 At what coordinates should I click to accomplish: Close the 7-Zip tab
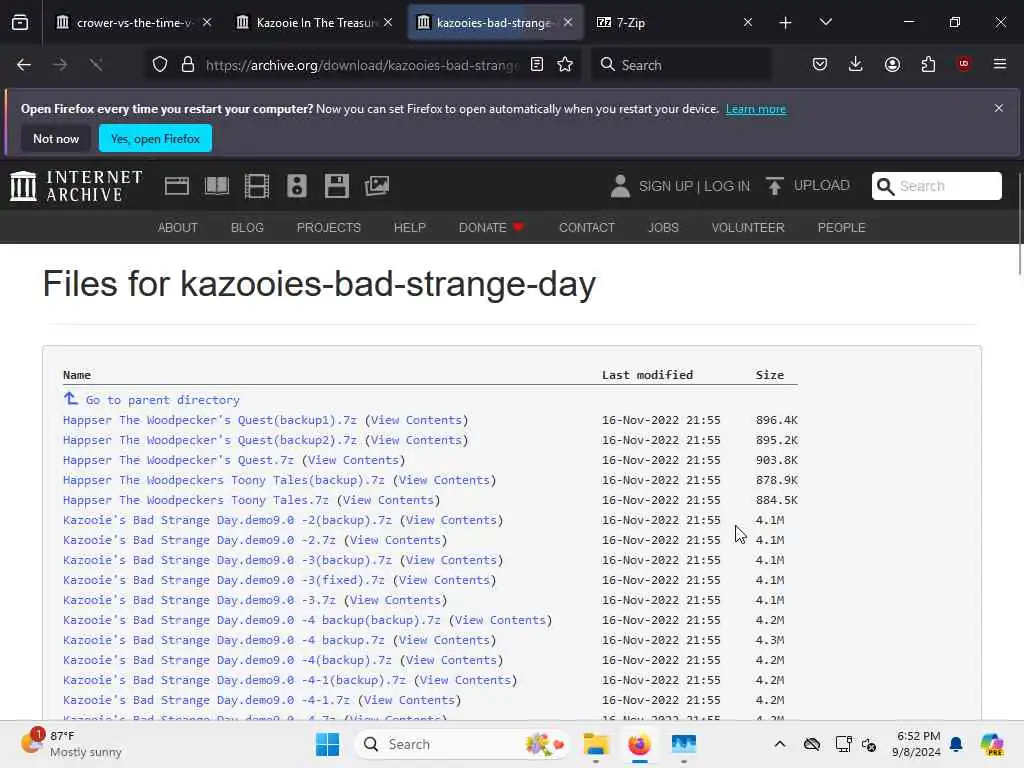coord(748,22)
